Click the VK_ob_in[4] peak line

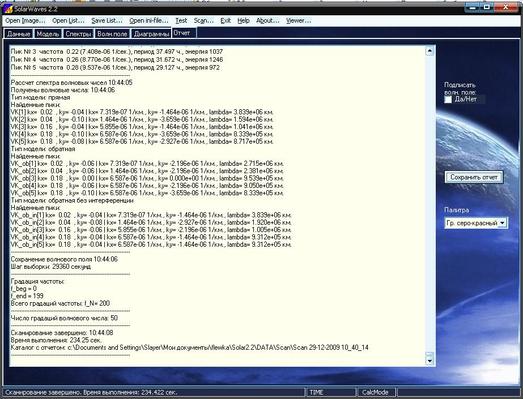point(151,237)
